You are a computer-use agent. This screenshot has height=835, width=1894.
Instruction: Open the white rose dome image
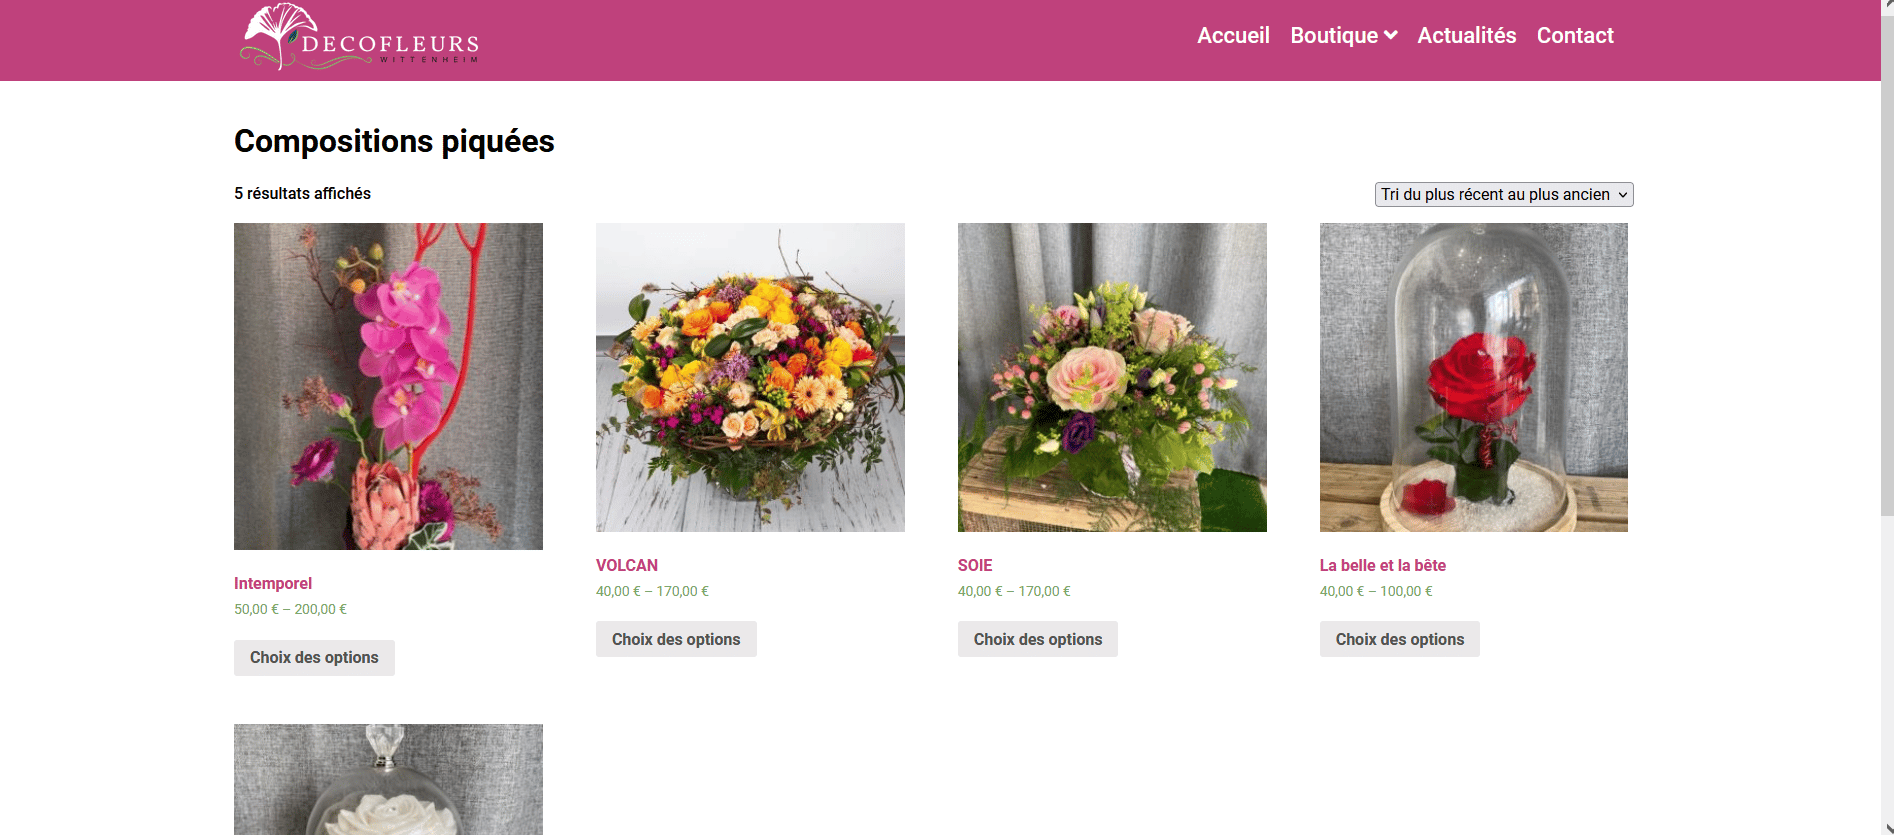[388, 779]
